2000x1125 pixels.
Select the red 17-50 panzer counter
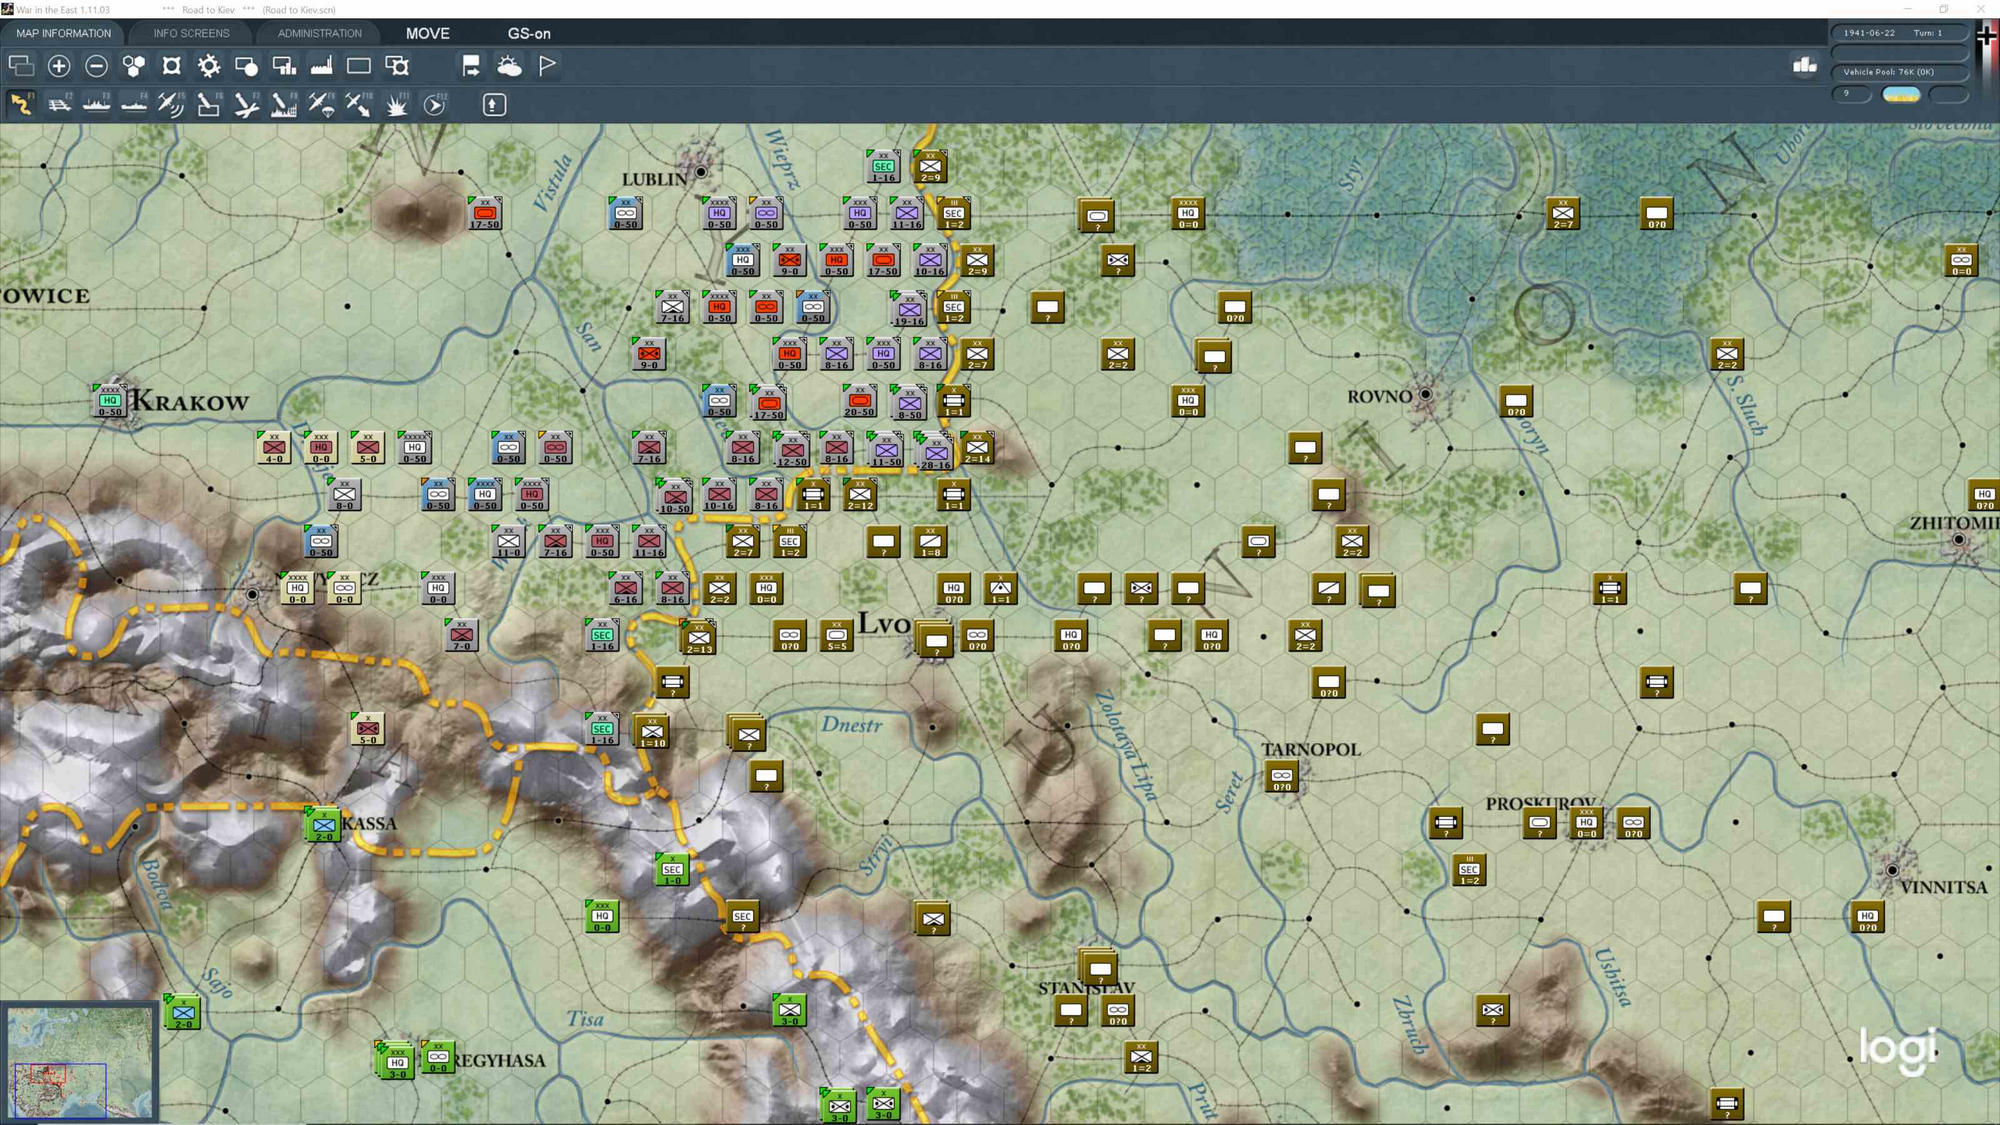pyautogui.click(x=484, y=213)
